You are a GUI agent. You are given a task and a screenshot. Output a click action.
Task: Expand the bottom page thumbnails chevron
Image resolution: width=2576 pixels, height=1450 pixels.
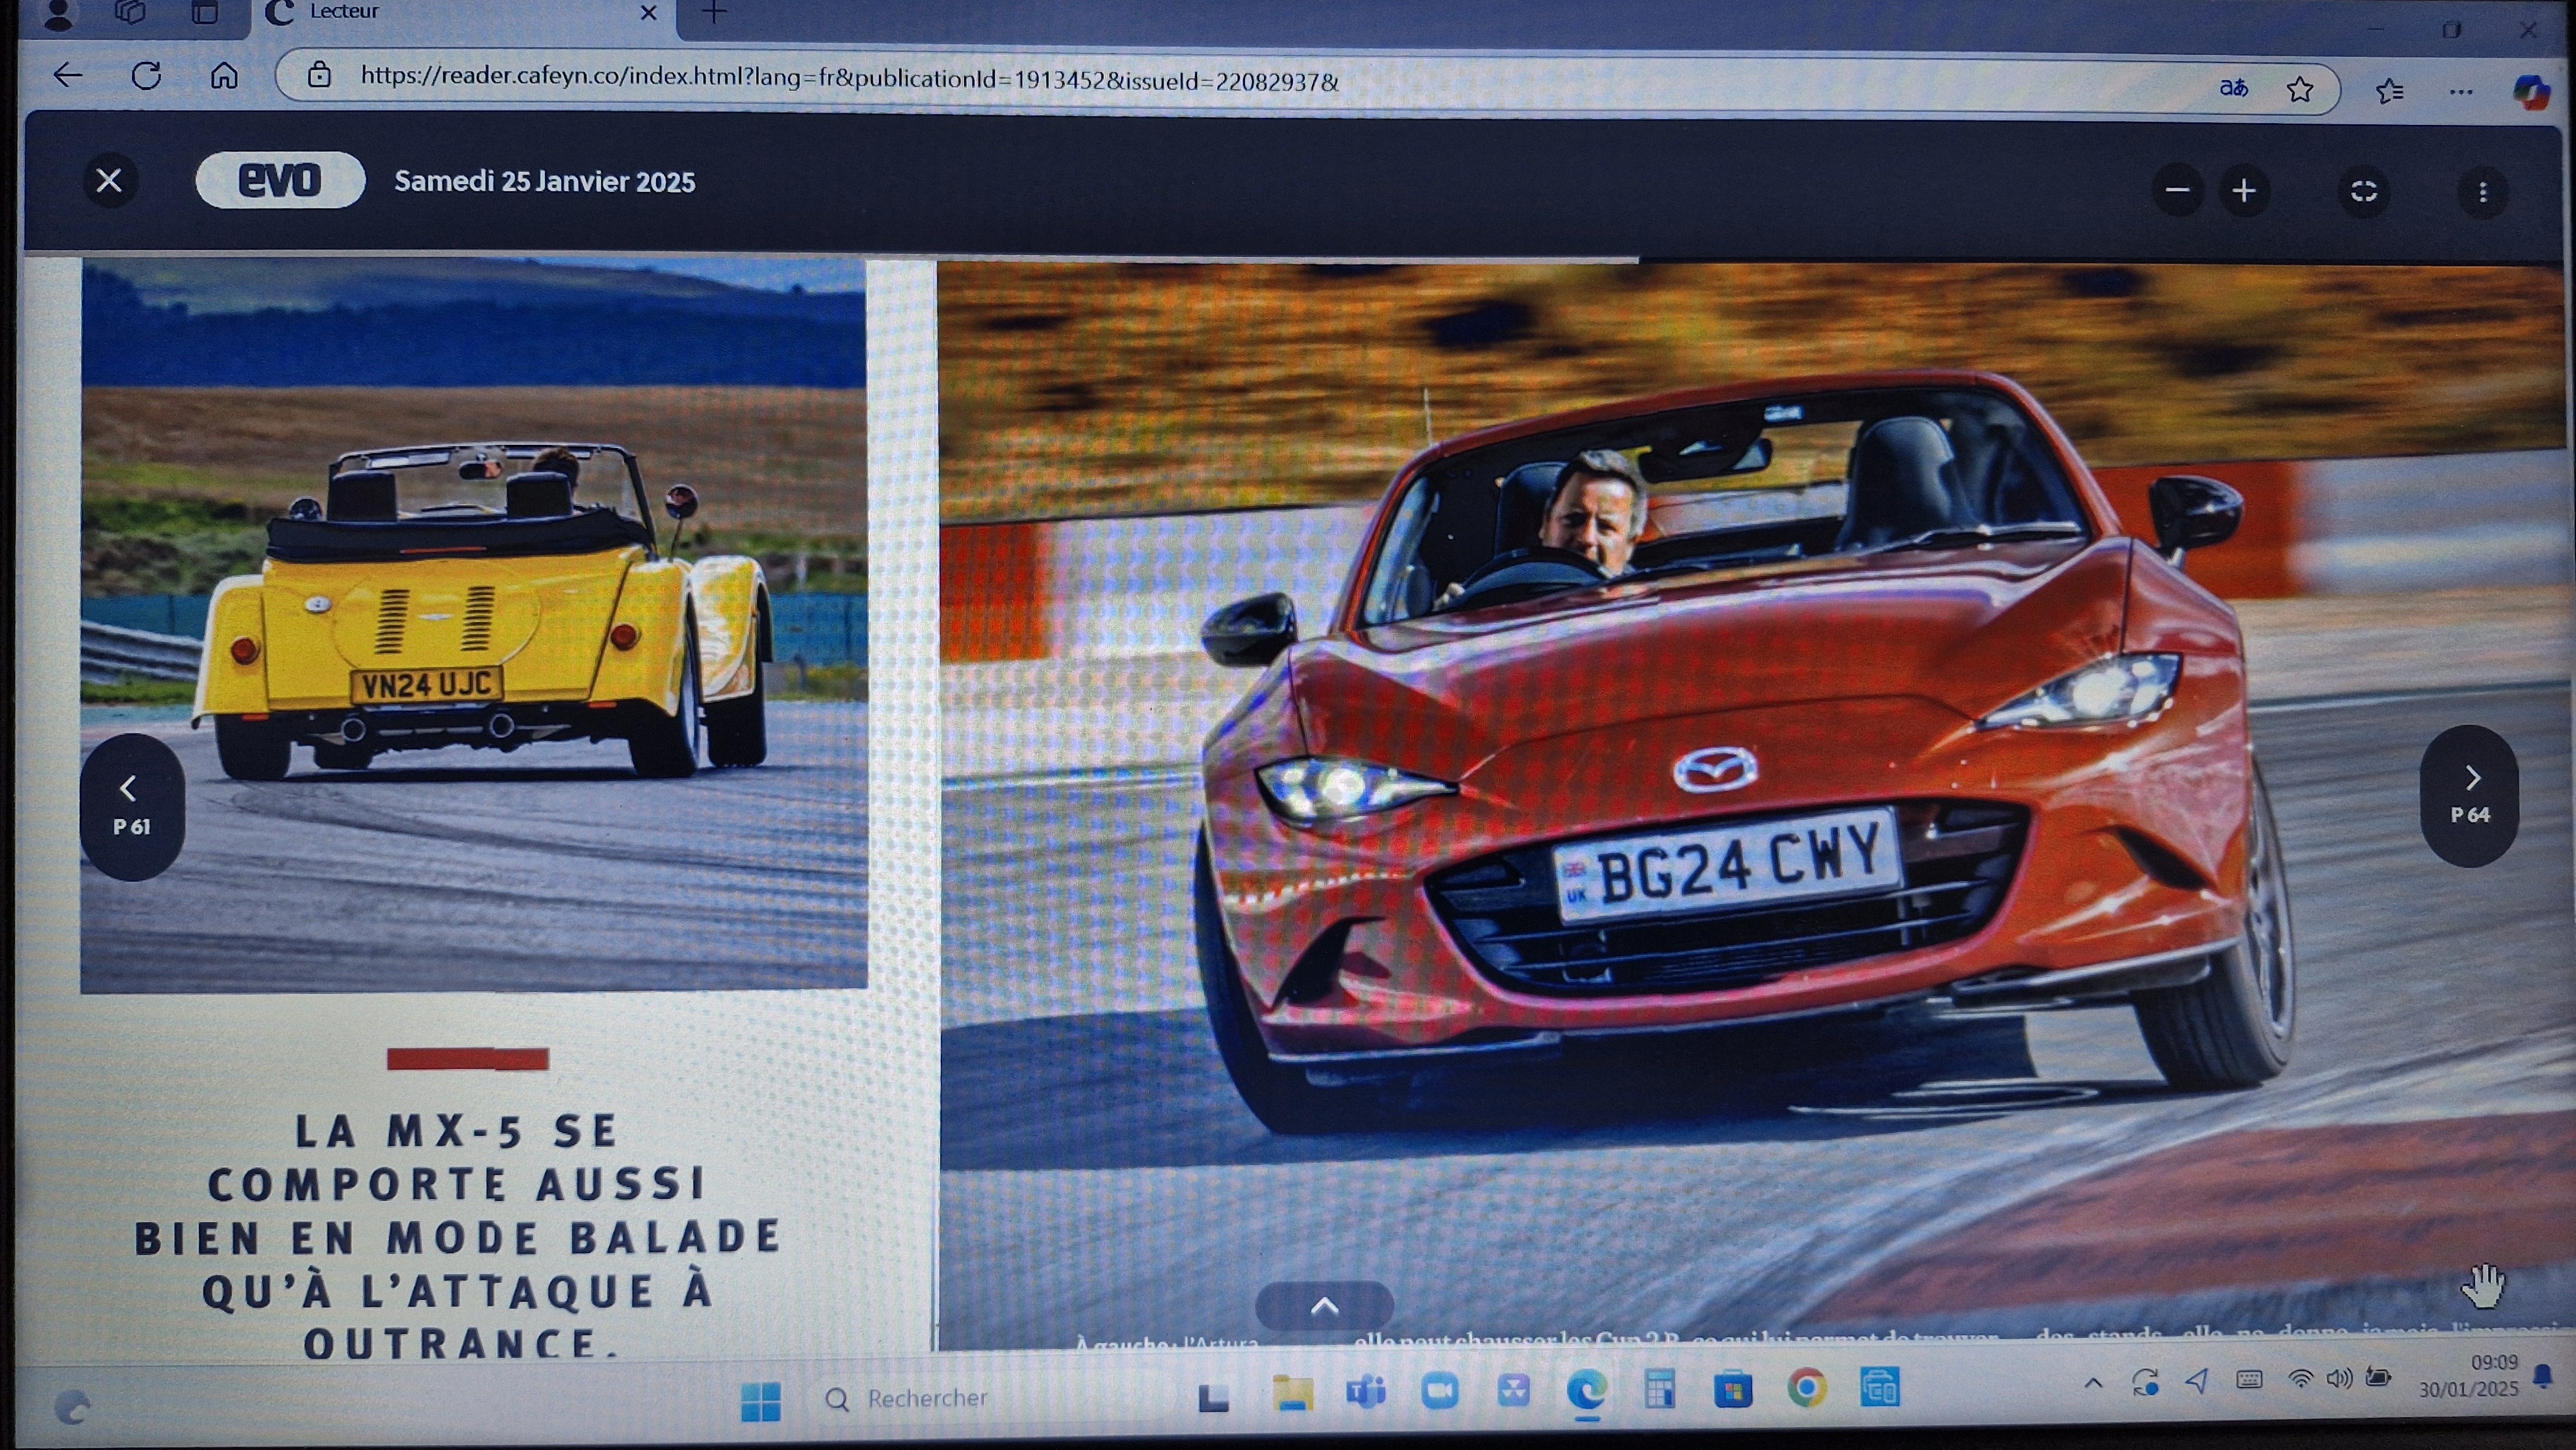point(1324,1306)
